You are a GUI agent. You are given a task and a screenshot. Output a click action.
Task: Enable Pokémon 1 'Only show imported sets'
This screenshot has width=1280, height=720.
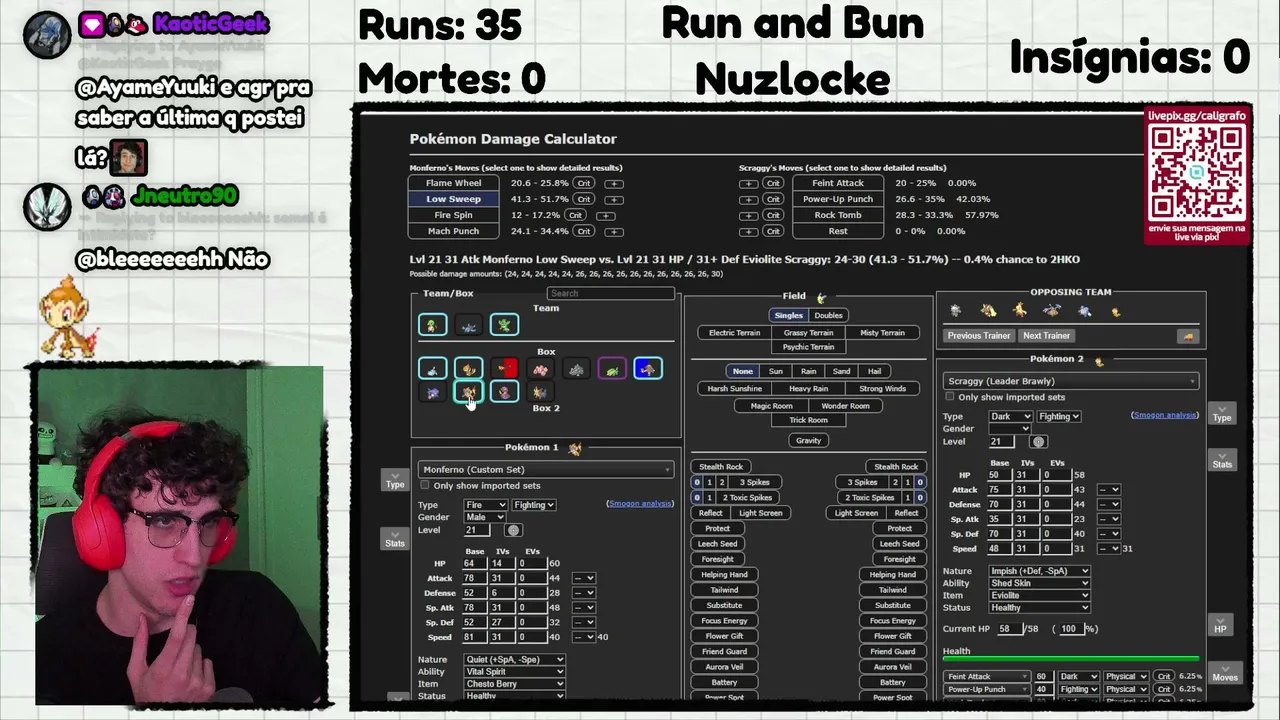425,486
